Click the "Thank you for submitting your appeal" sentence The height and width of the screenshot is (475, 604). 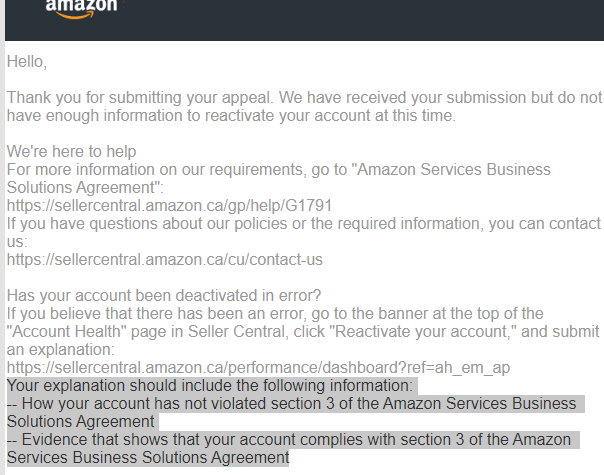[140, 97]
